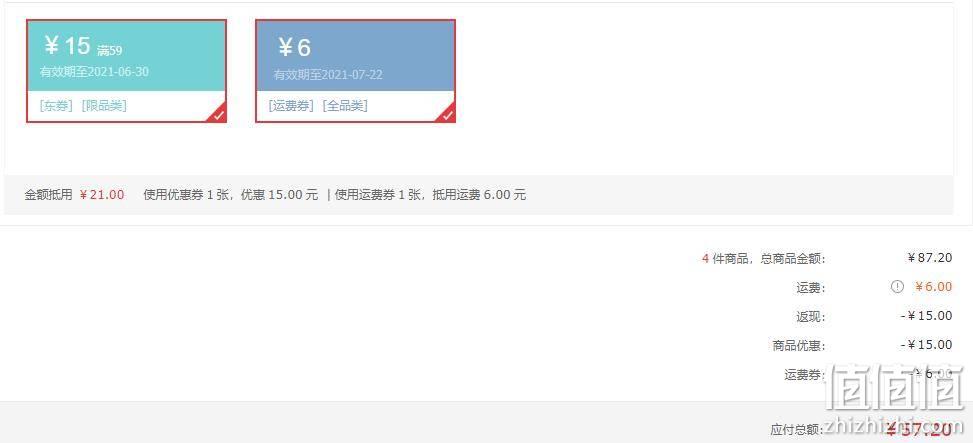Click the 4 件商品 item count
The image size is (973, 443).
click(725, 259)
